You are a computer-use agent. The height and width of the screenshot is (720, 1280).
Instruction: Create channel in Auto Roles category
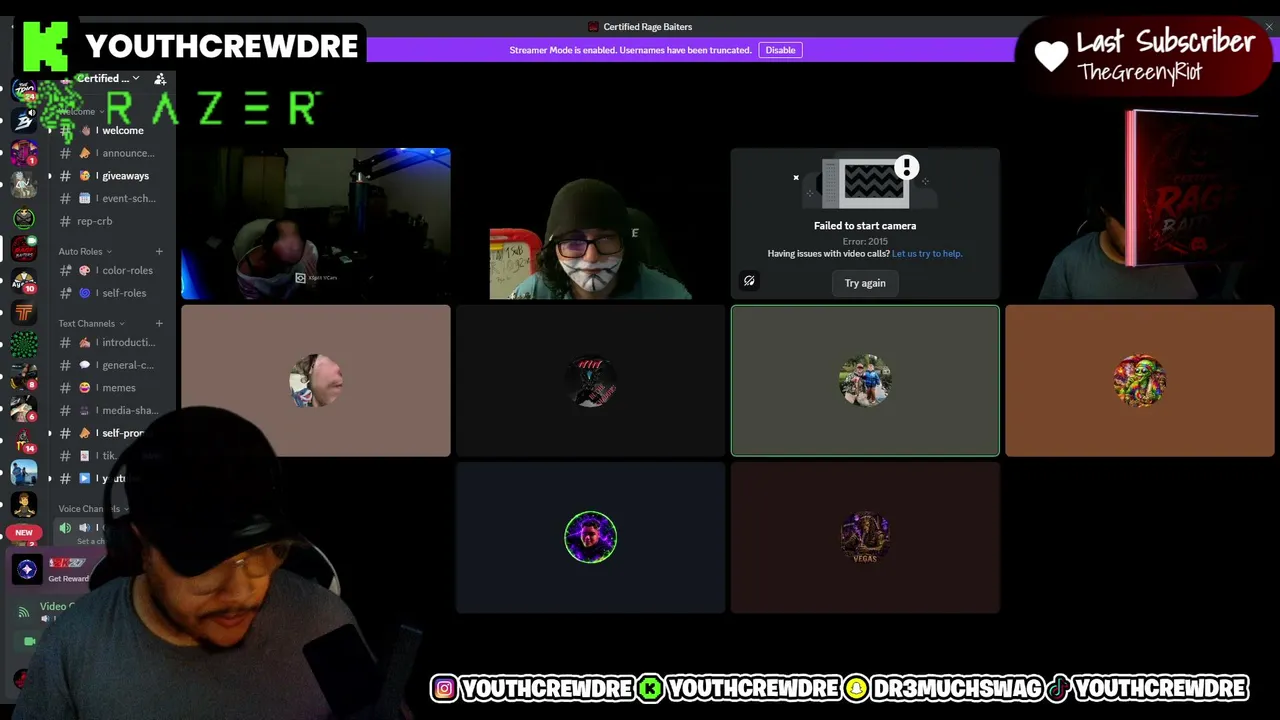pos(159,252)
